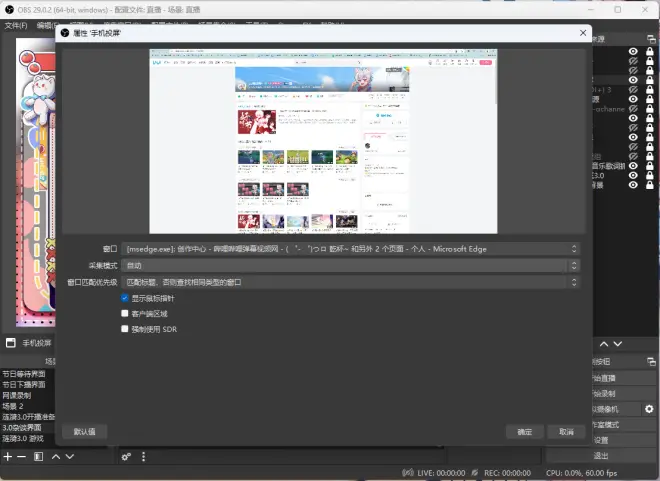Open virtual camera settings gear icon
The image size is (660, 481).
tap(649, 409)
